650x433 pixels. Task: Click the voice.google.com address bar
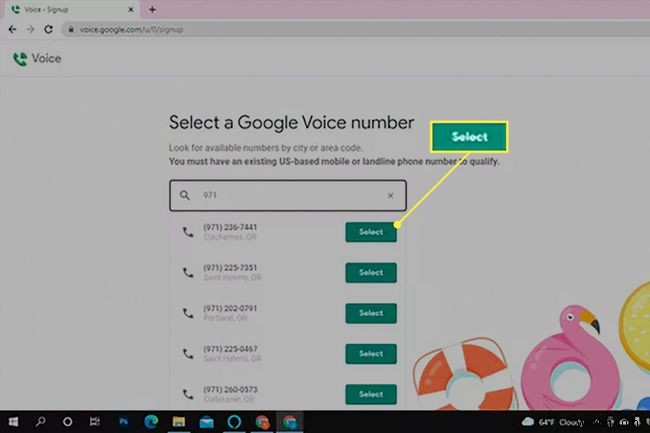pos(357,29)
